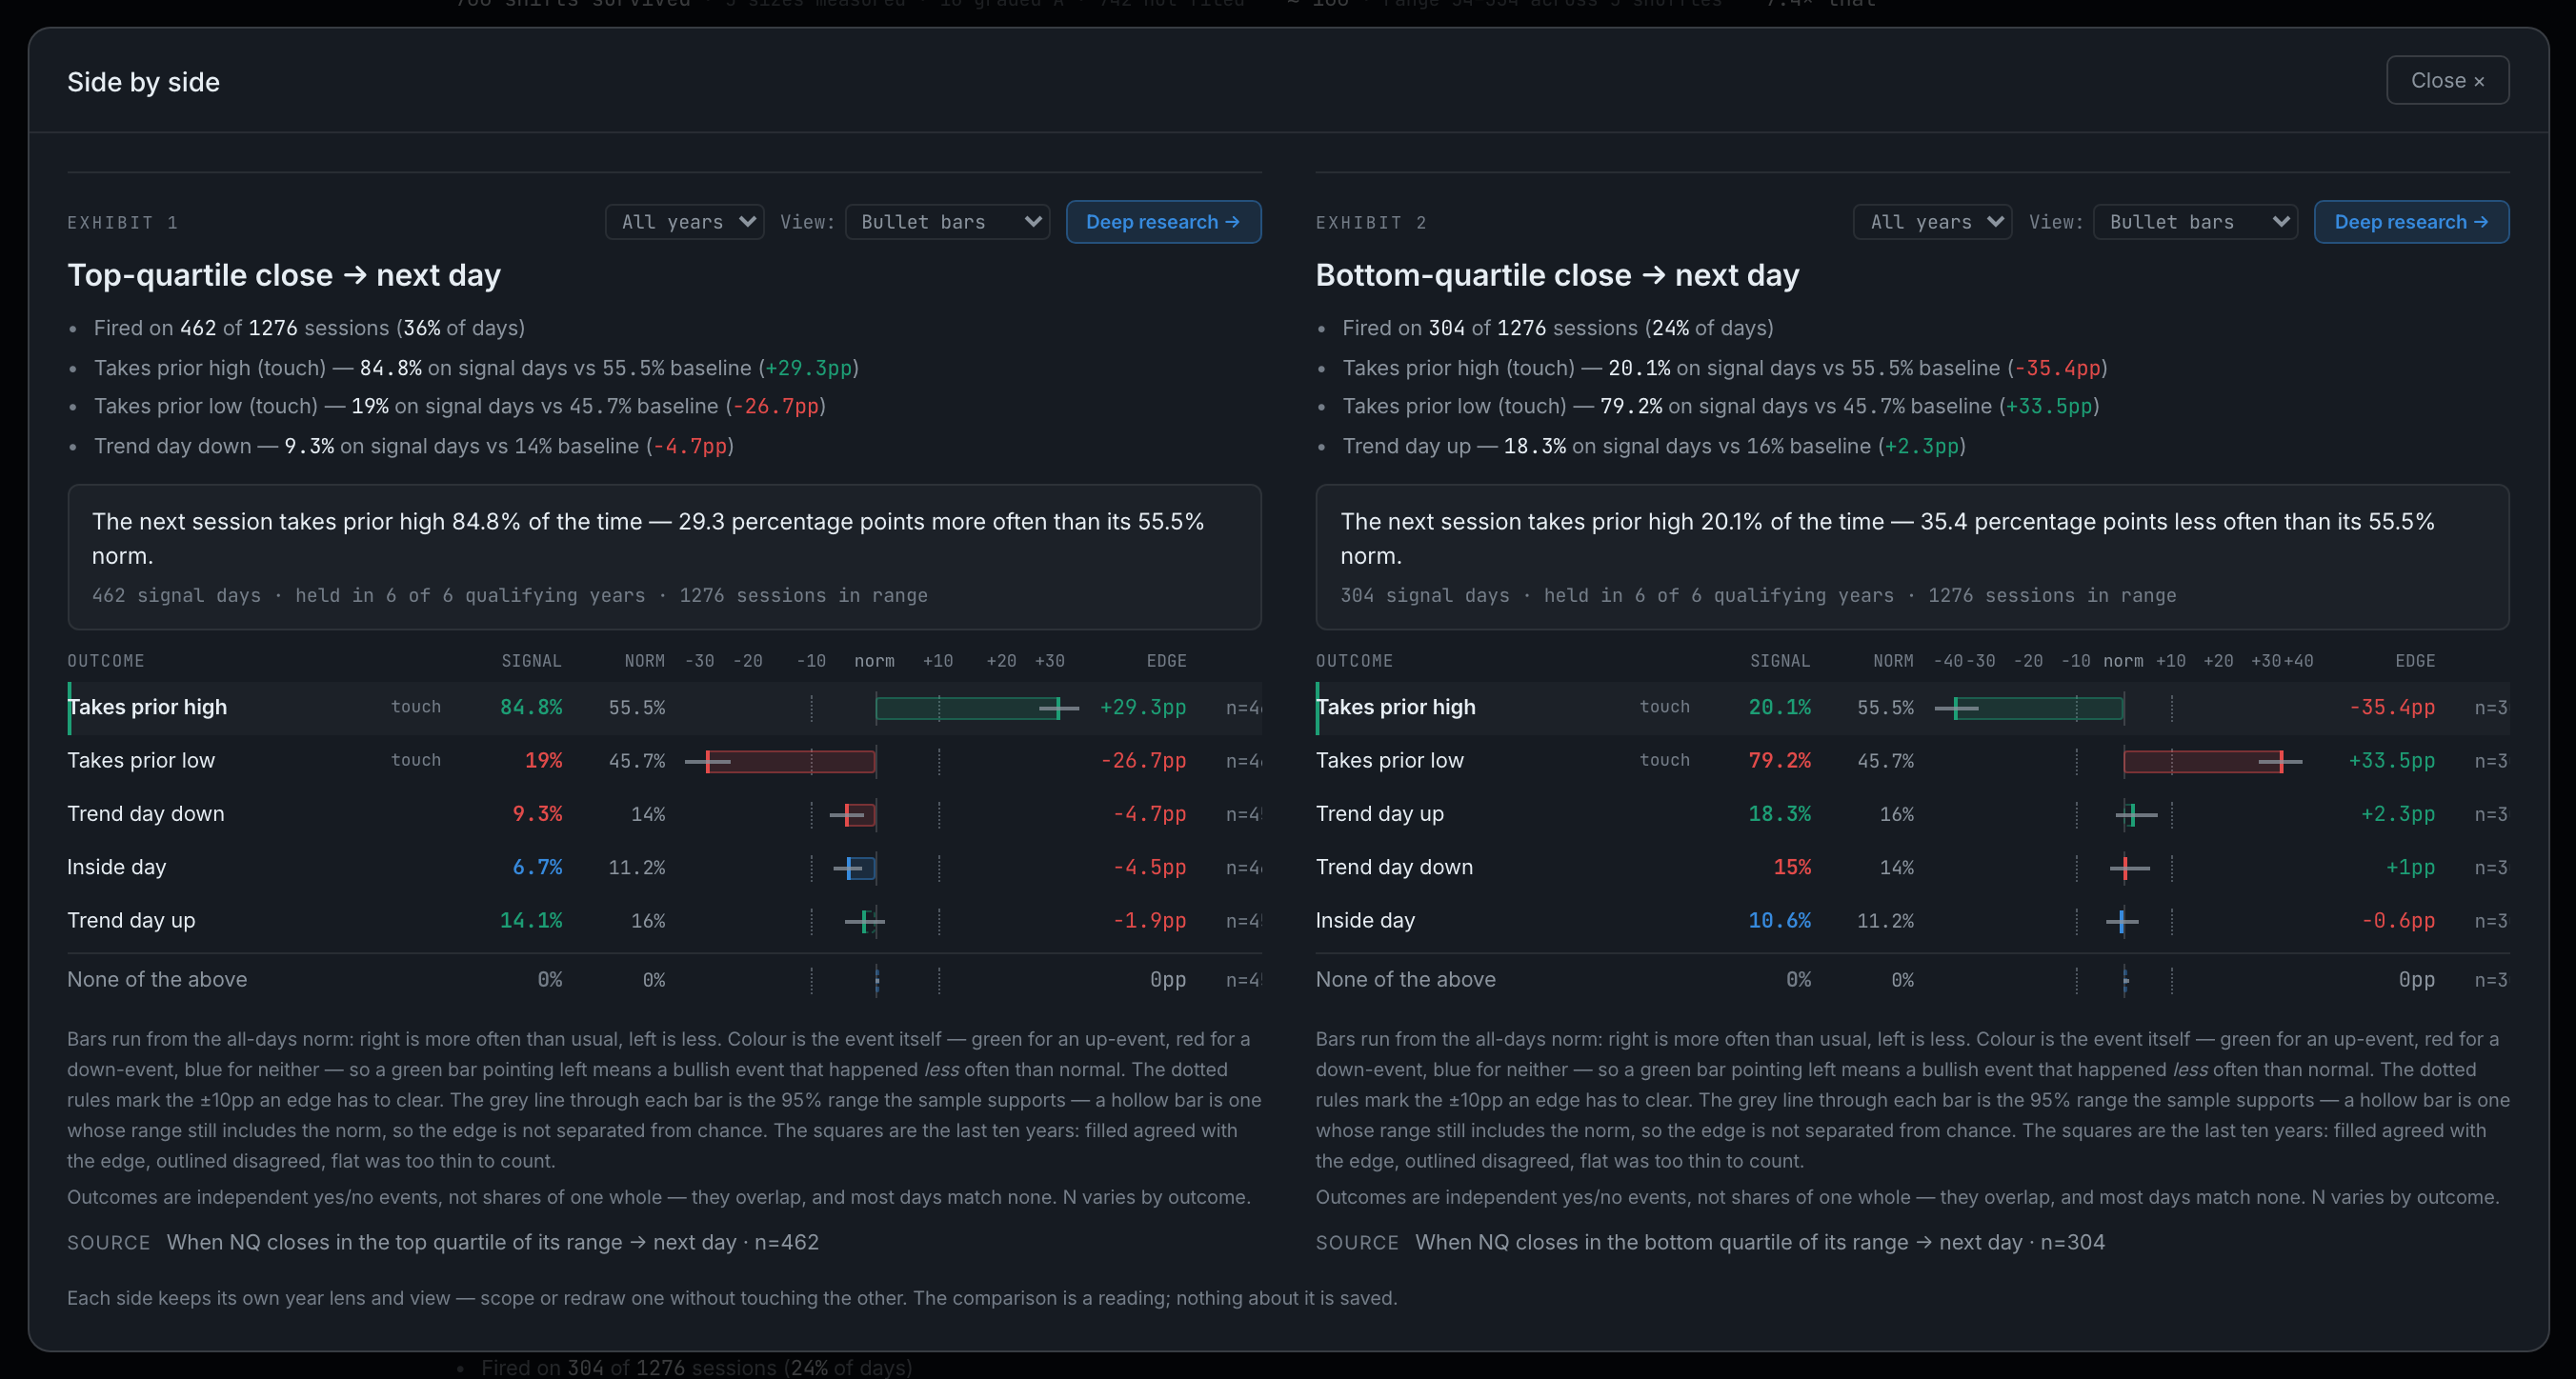2576x1379 pixels.
Task: Click Inside day row in Exhibit 2
Action: click(1912, 921)
